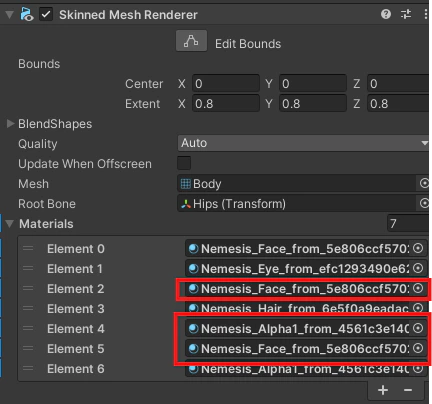Click the drag handle of Element 2

pos(28,289)
